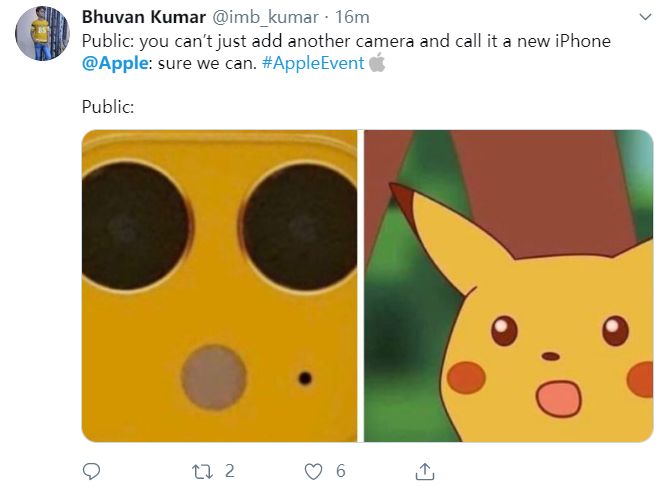This screenshot has height=489, width=665.
Task: Open the 16m tweet timestamp
Action: pyautogui.click(x=352, y=17)
